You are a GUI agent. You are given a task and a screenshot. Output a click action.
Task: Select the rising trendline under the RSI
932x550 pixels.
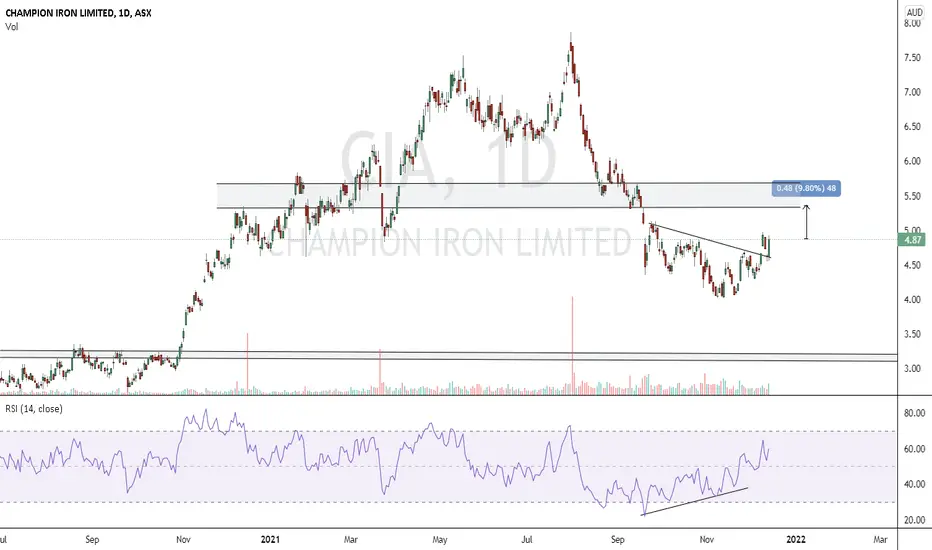[x=694, y=501]
